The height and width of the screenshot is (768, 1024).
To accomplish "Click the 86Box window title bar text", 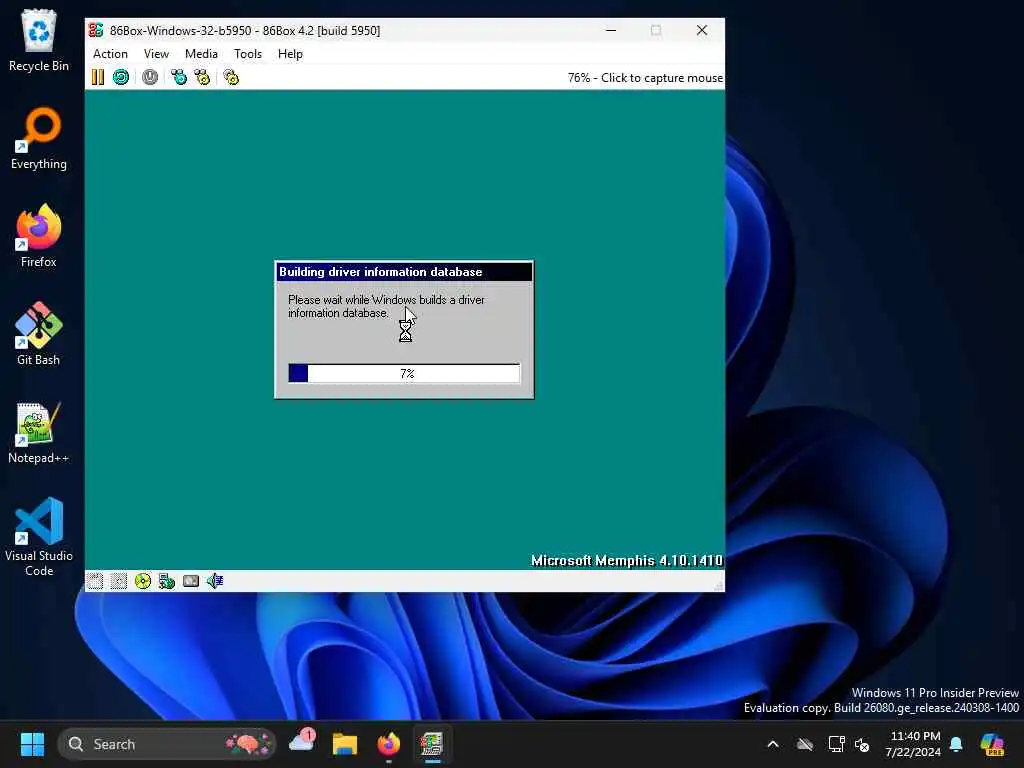I will pos(245,31).
